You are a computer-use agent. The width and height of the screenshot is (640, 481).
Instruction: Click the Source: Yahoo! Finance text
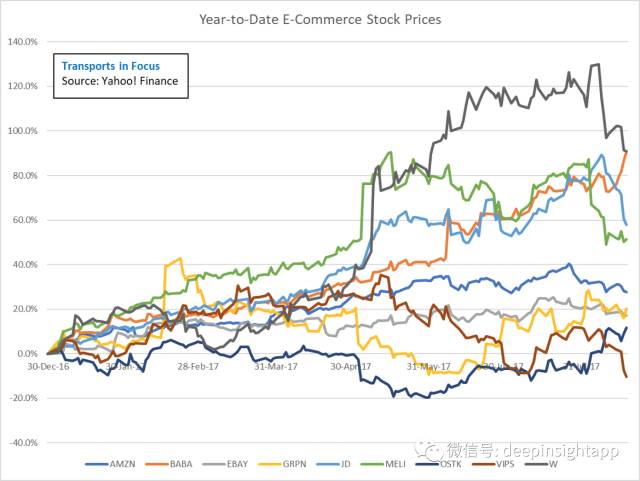120,81
